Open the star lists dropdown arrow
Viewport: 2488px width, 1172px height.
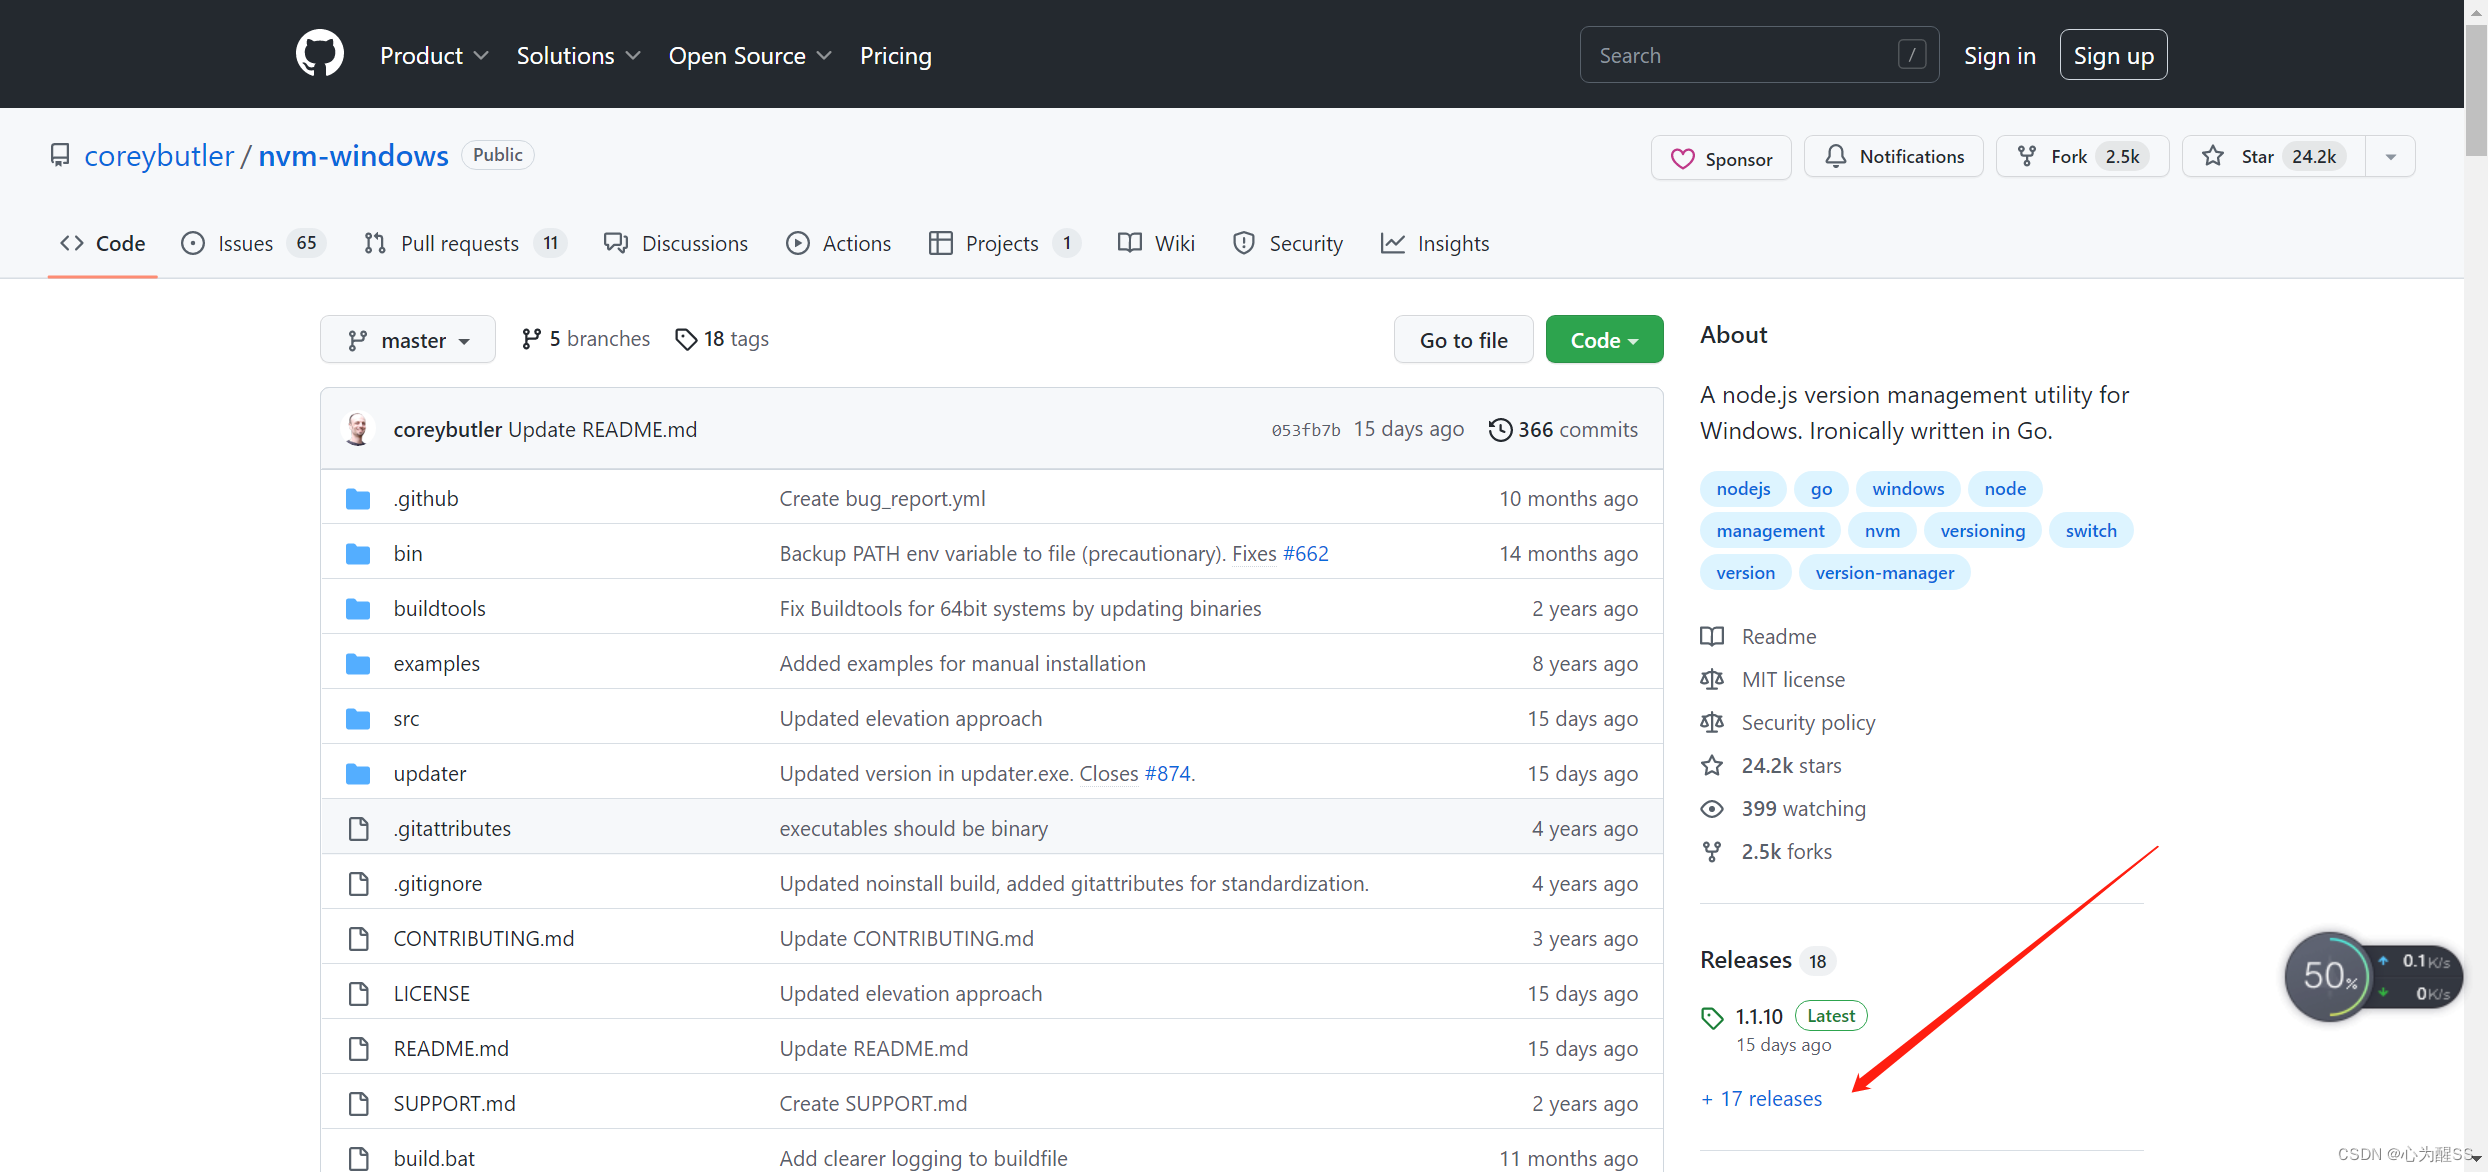[2391, 156]
